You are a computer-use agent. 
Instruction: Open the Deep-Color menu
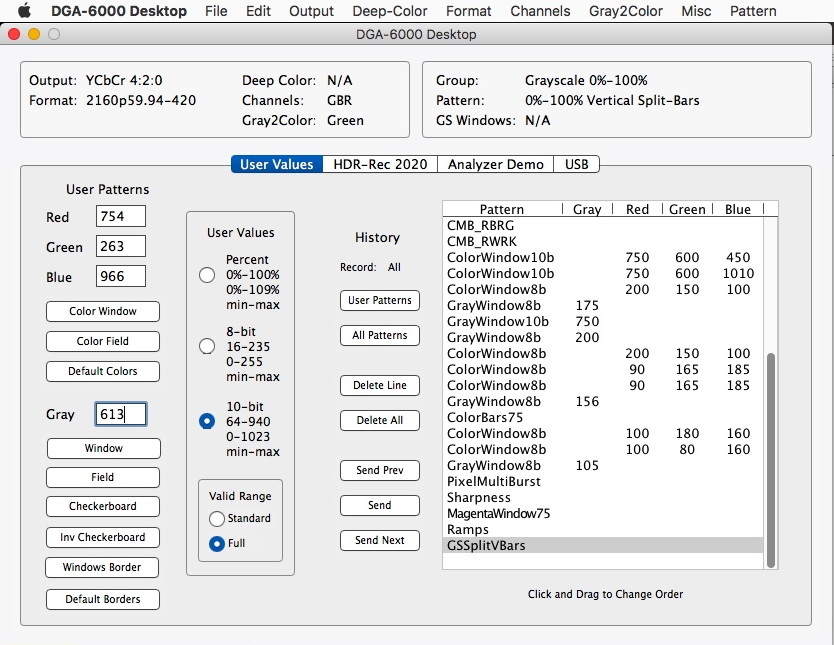390,11
